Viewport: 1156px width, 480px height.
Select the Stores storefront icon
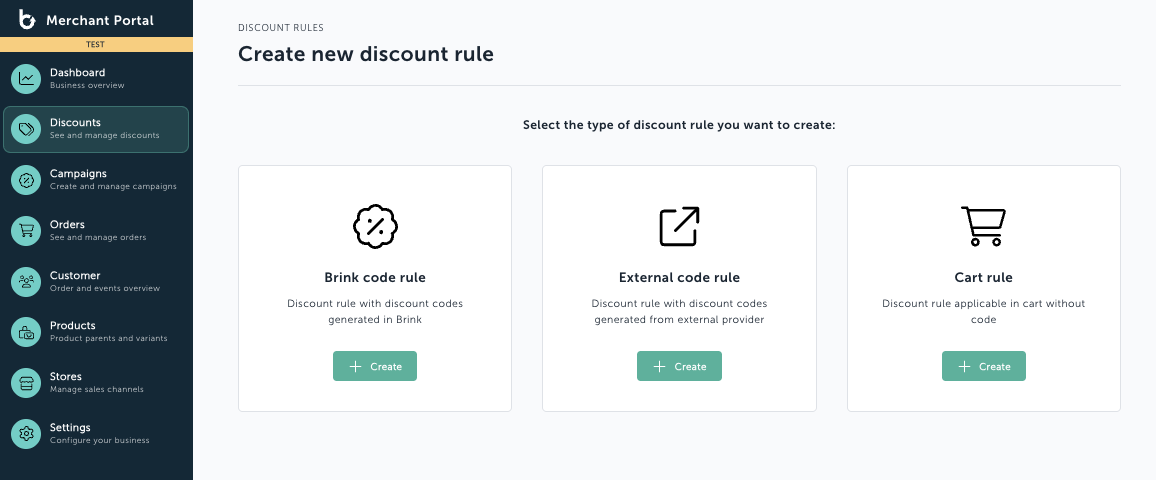click(x=27, y=383)
